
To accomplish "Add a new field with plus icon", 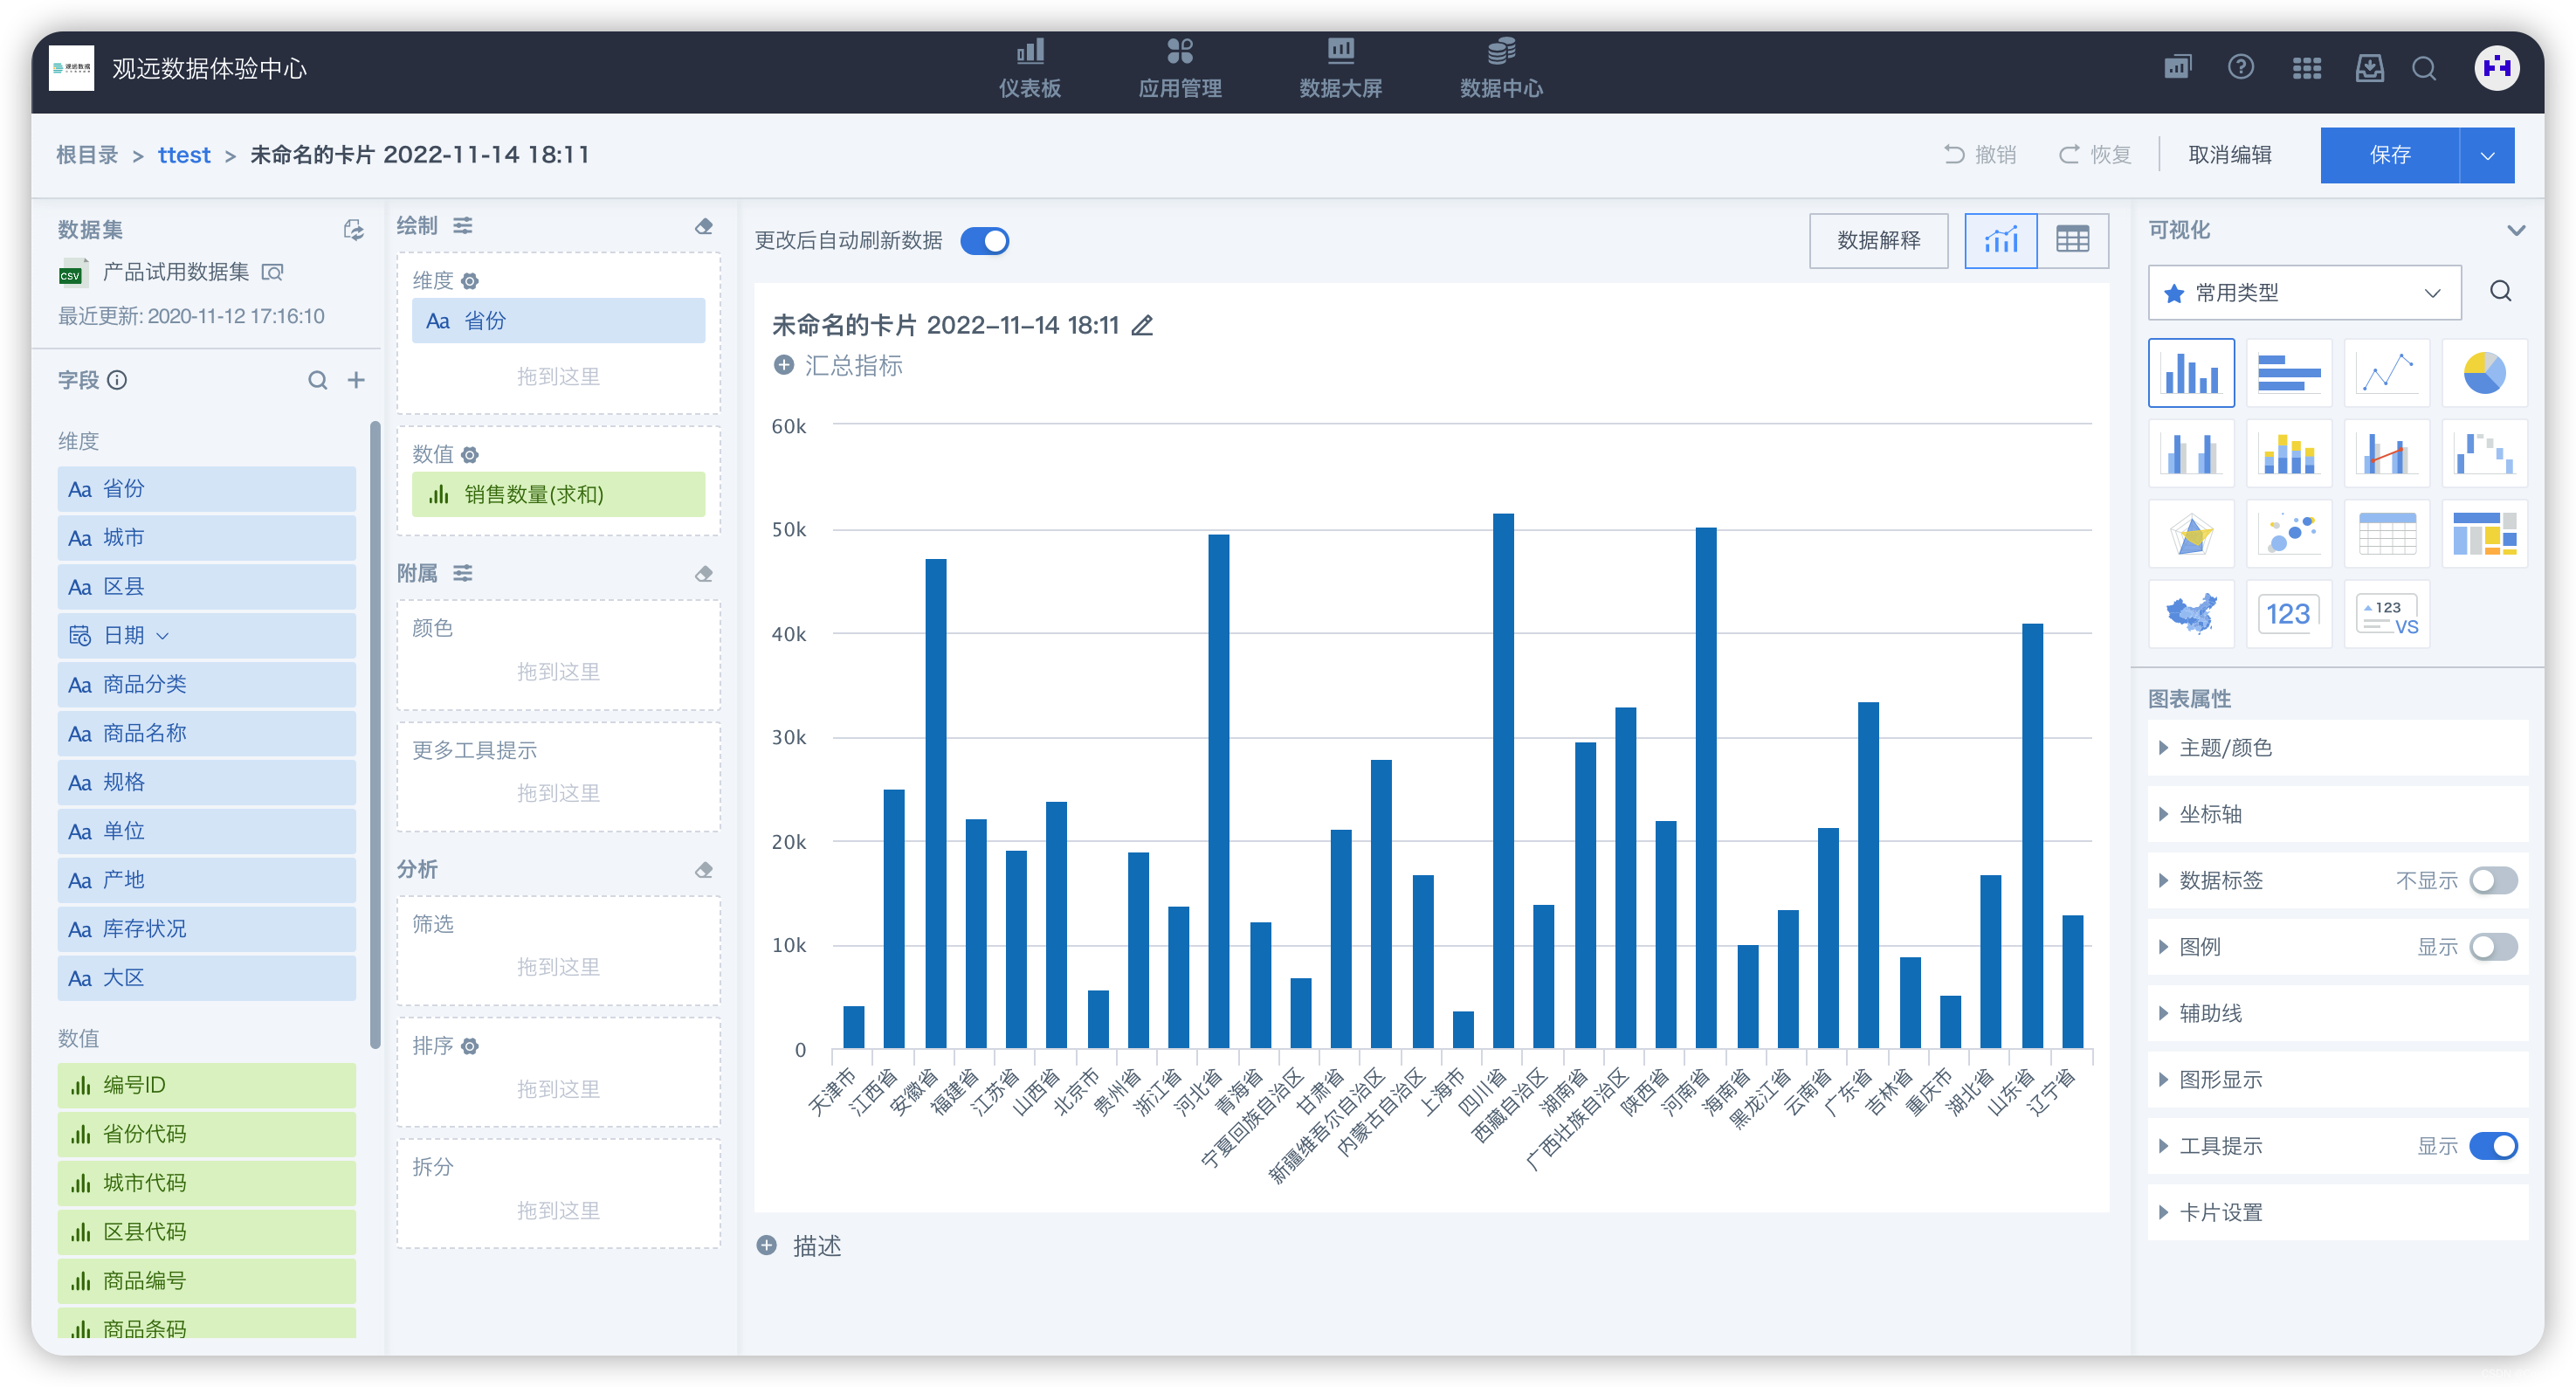I will tap(356, 380).
